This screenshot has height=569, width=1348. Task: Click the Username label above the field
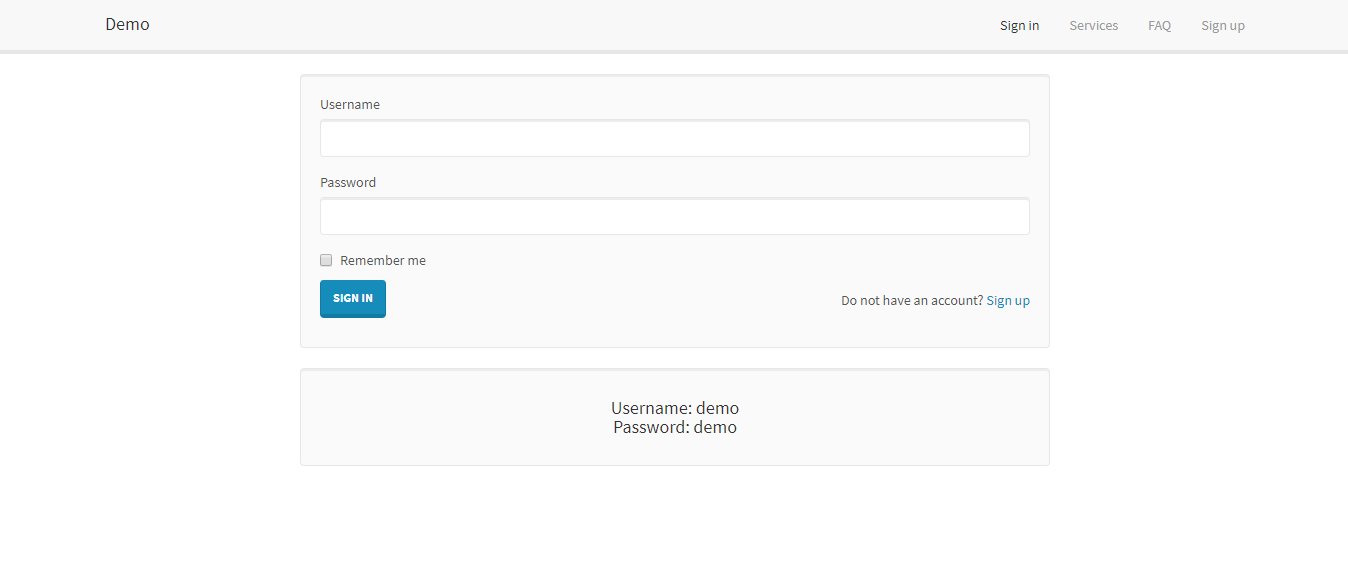tap(350, 105)
